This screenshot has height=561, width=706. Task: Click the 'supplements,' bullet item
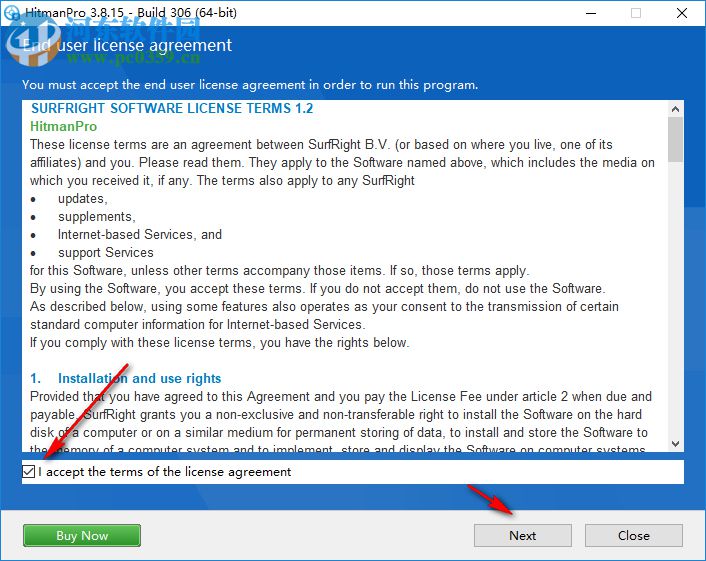pos(96,217)
